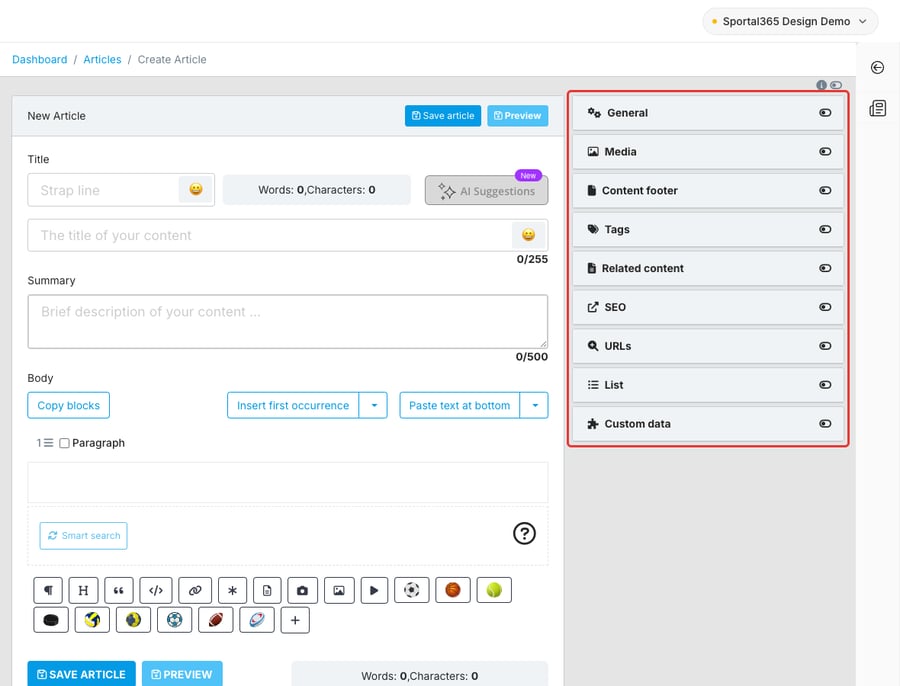Toggle the General section switch
This screenshot has height=686, width=900.
[825, 113]
